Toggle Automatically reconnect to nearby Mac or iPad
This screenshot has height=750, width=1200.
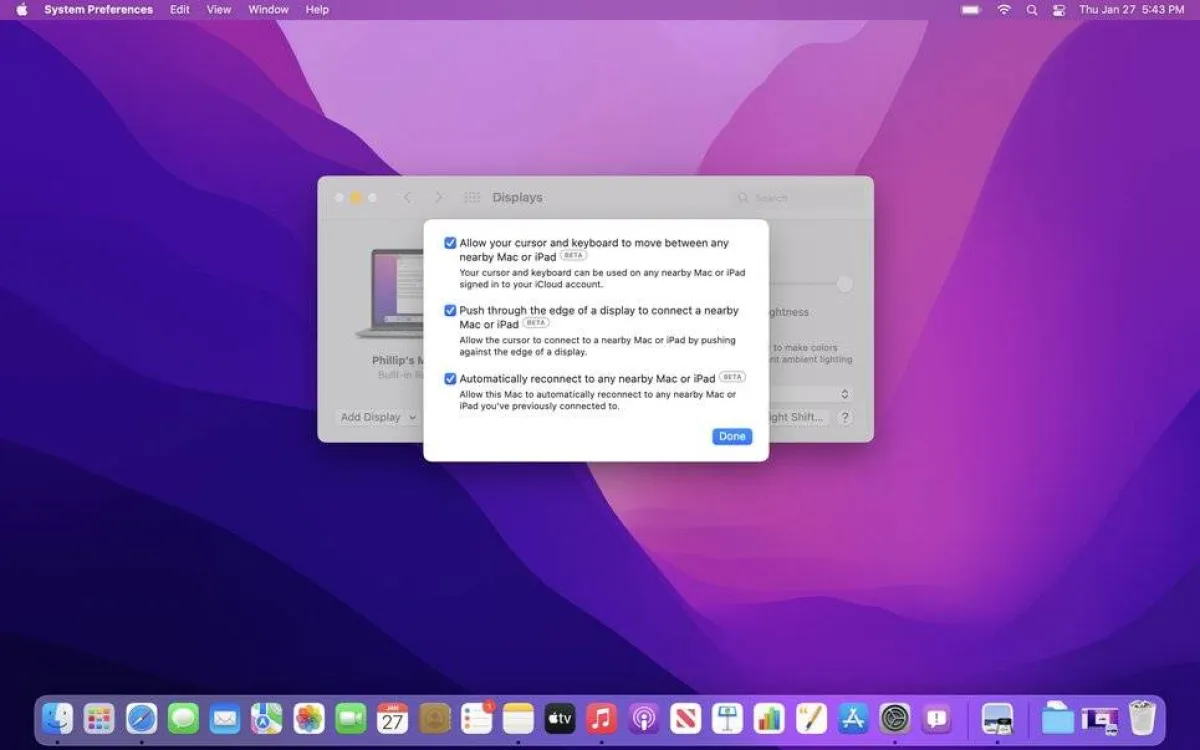point(450,379)
